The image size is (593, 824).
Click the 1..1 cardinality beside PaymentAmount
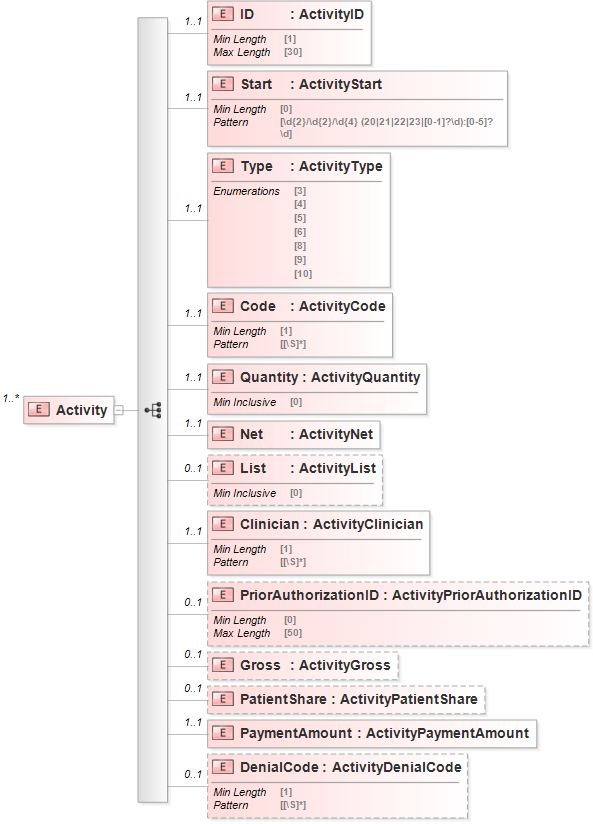coord(193,723)
